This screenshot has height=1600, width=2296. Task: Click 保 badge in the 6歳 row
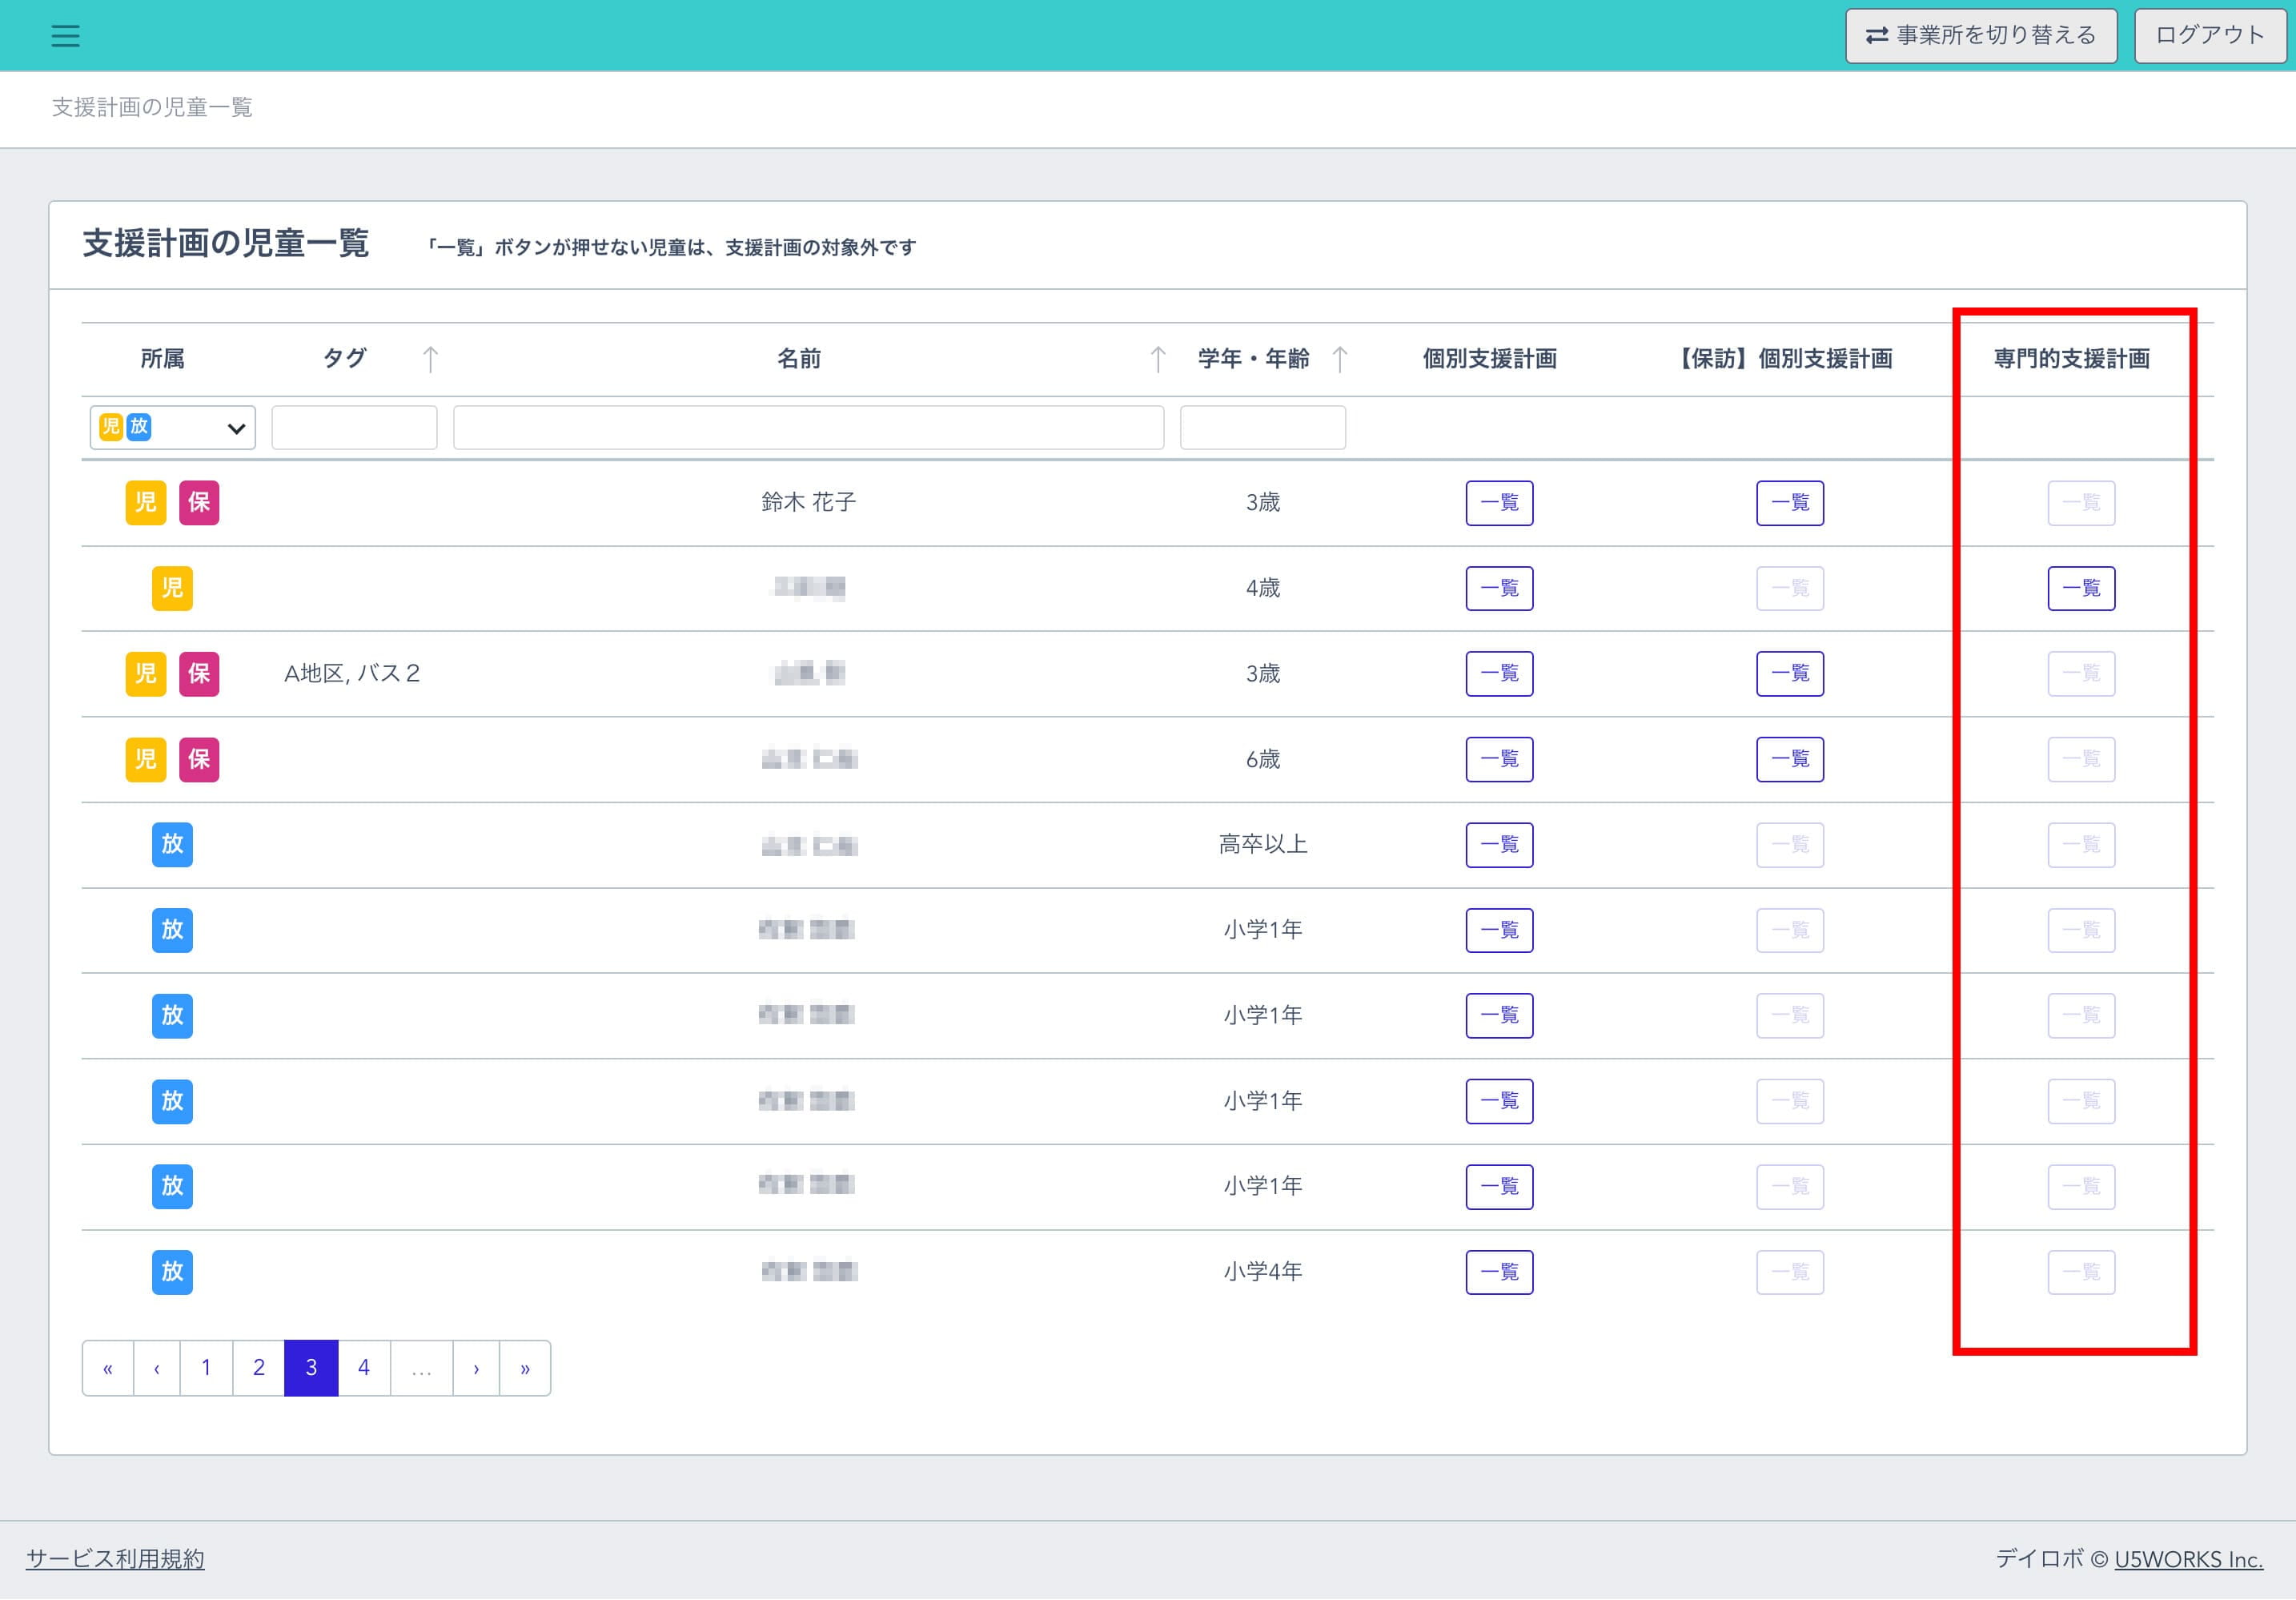[x=199, y=759]
